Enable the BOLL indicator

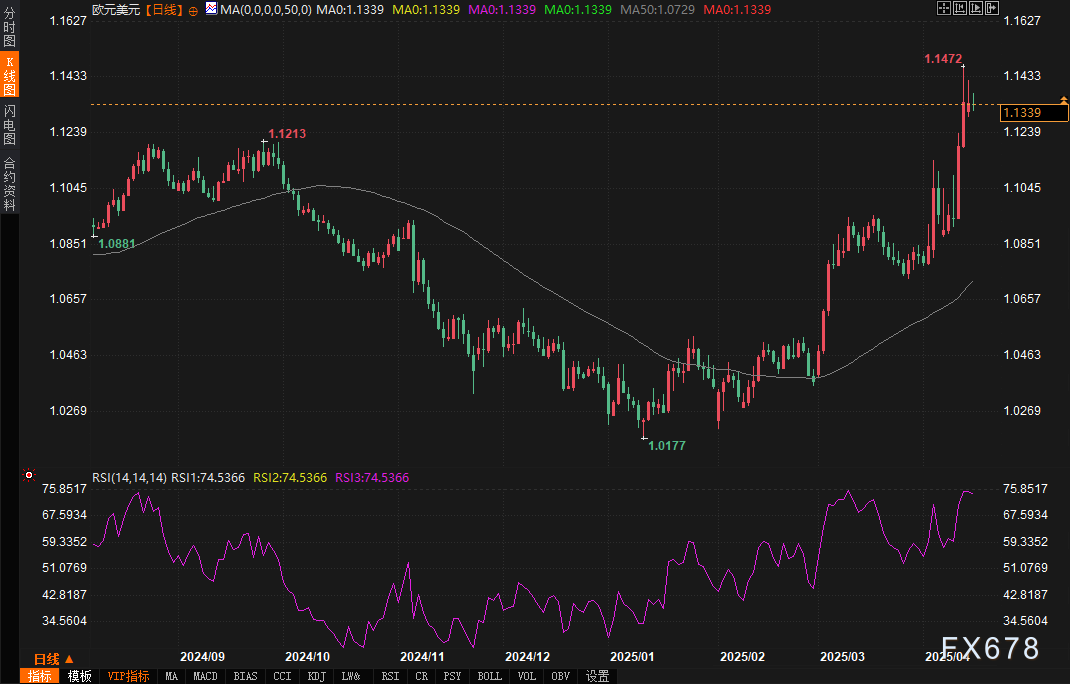pos(489,676)
